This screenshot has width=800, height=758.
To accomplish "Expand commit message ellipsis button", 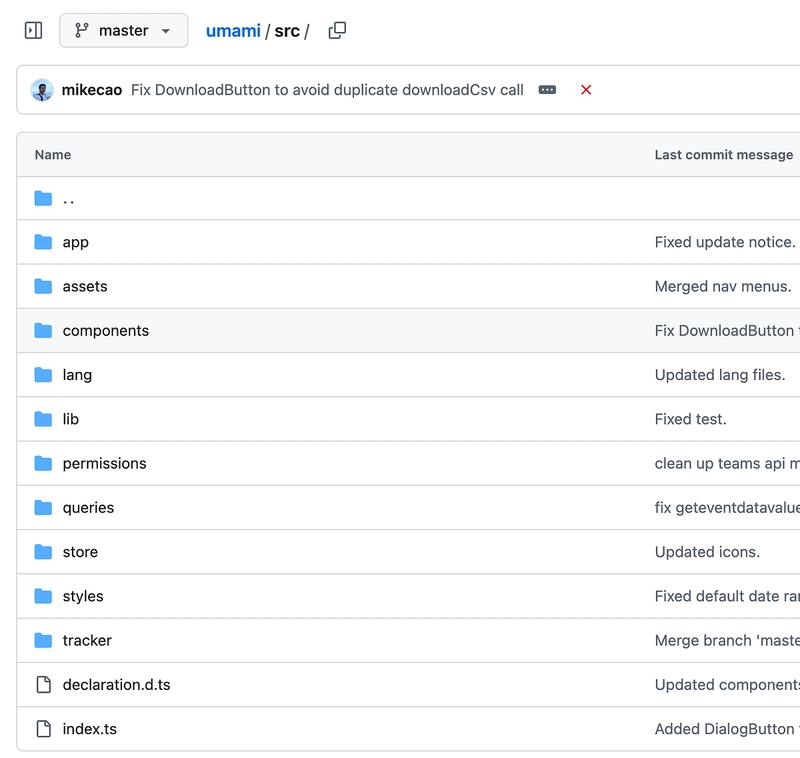I will 547,90.
